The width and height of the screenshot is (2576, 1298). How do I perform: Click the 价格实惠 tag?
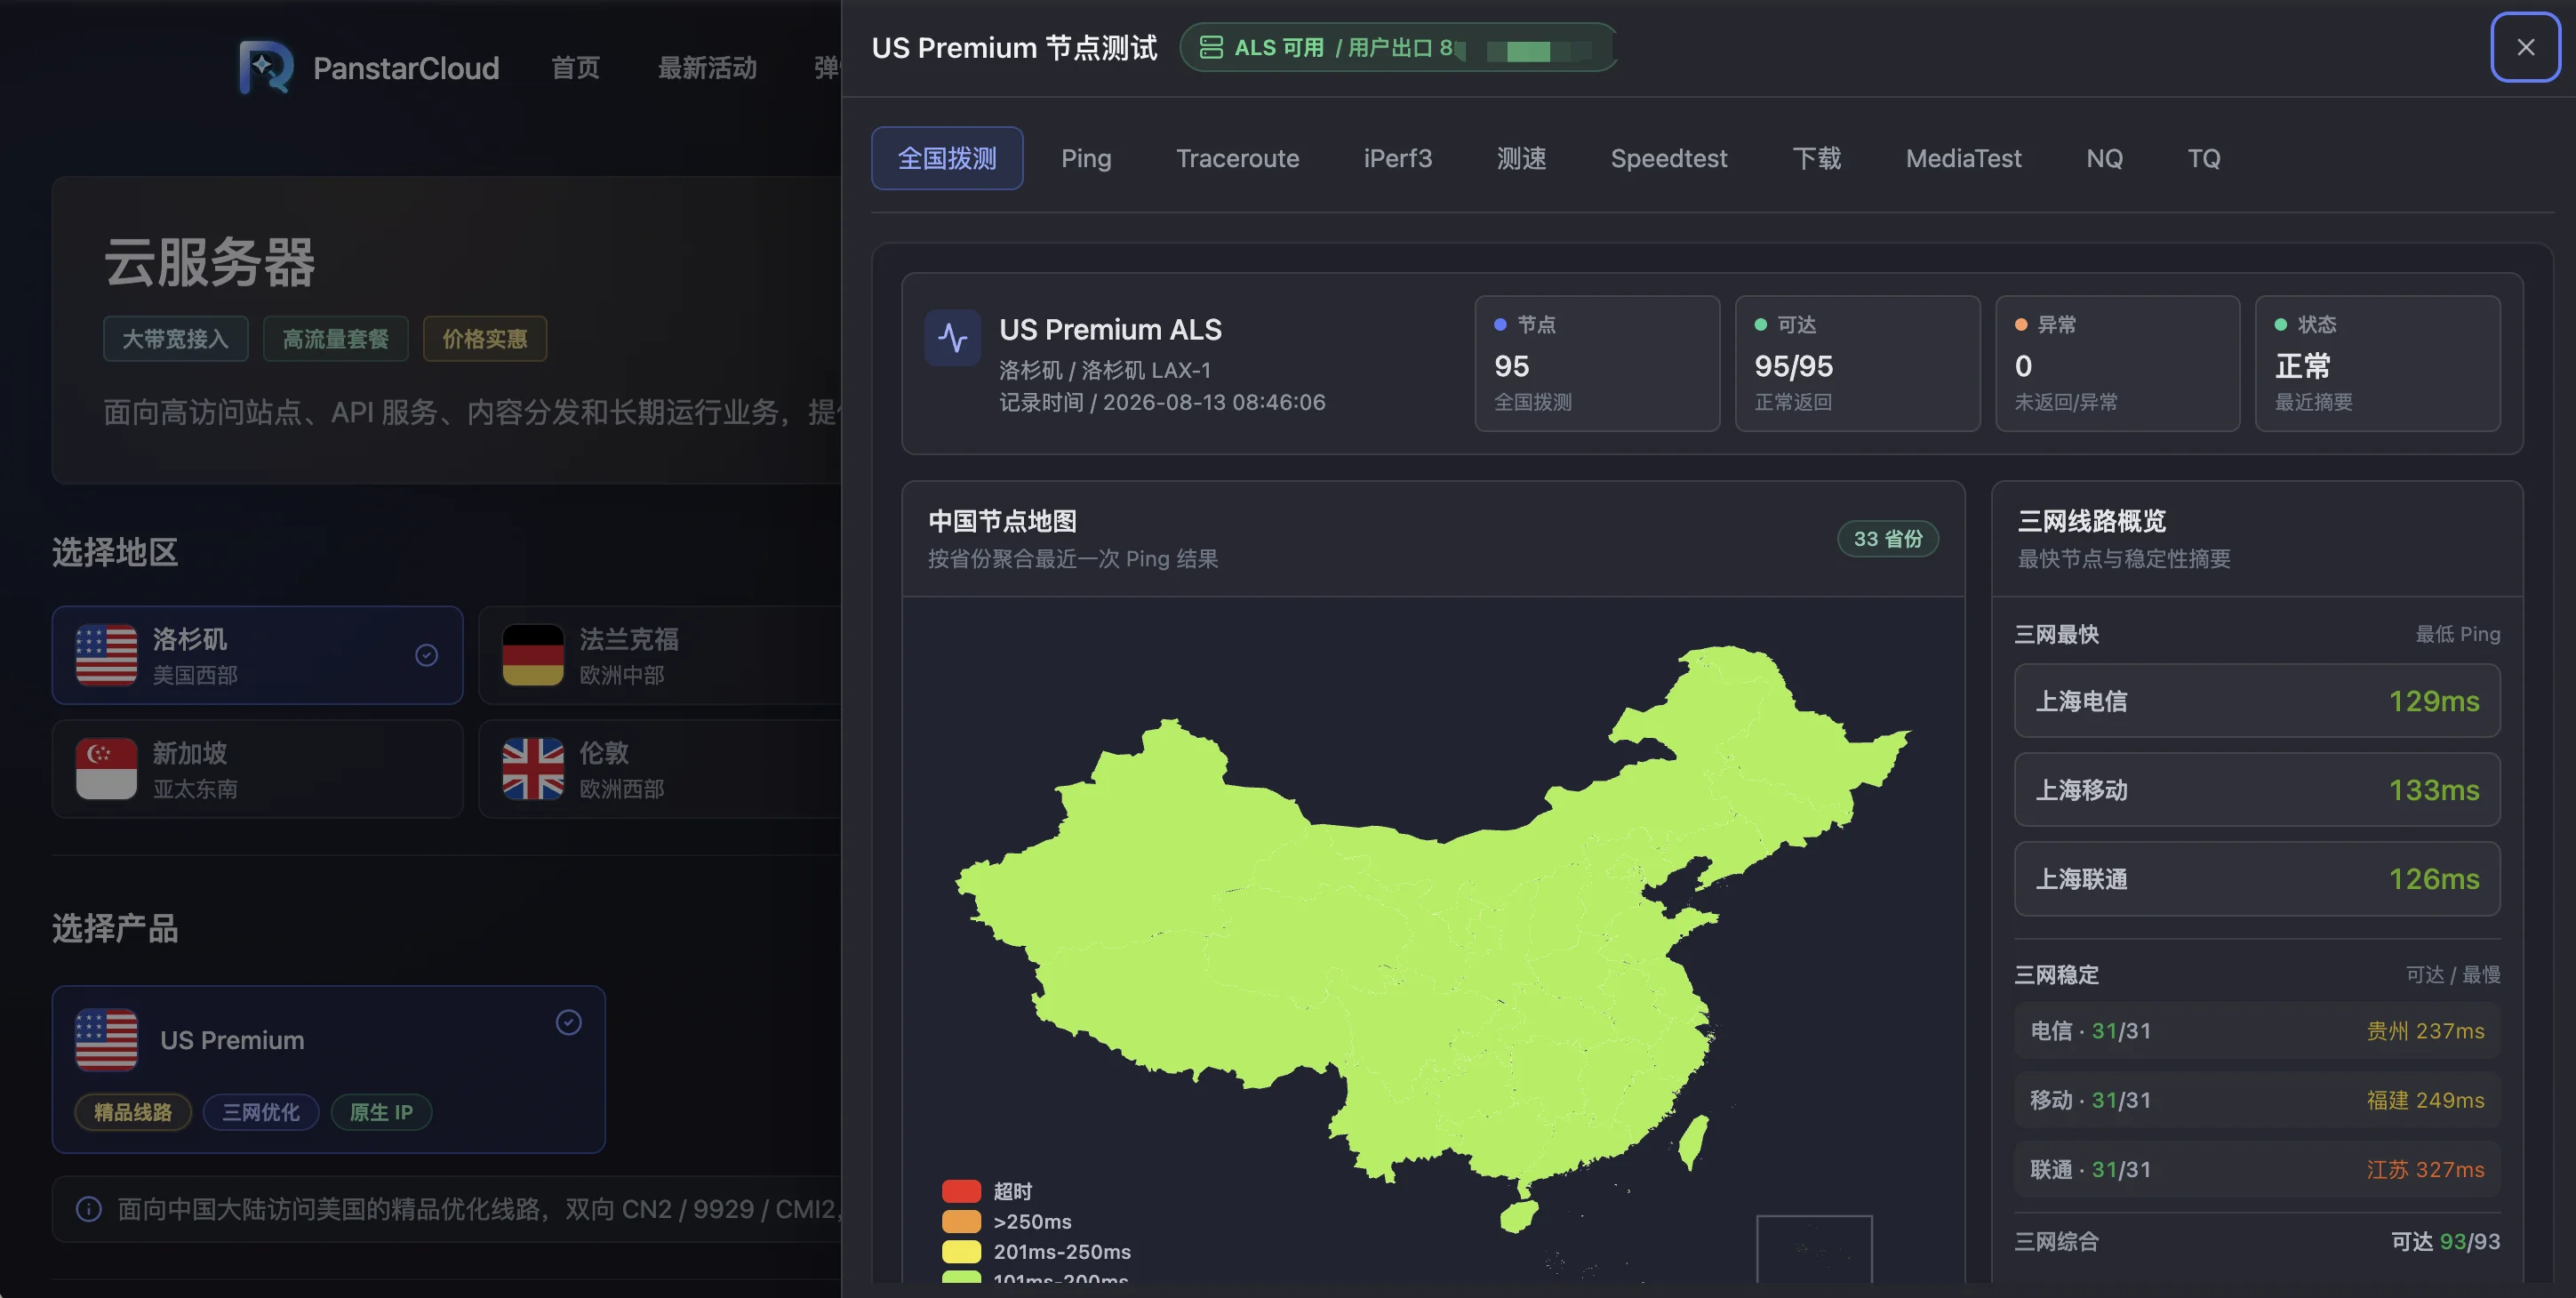[x=484, y=339]
